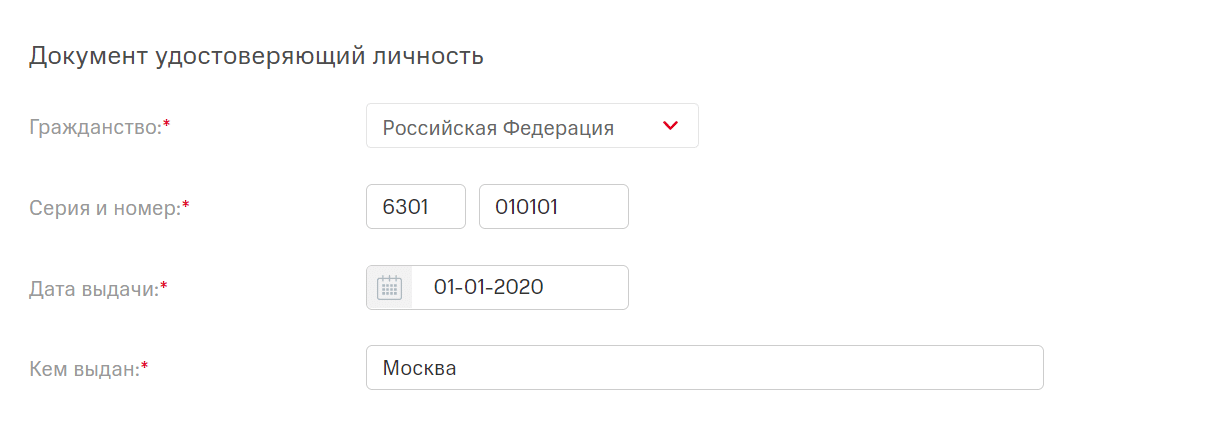This screenshot has width=1230, height=440.
Task: Expand the Российская Федерация citizenship selector
Action: click(x=531, y=127)
